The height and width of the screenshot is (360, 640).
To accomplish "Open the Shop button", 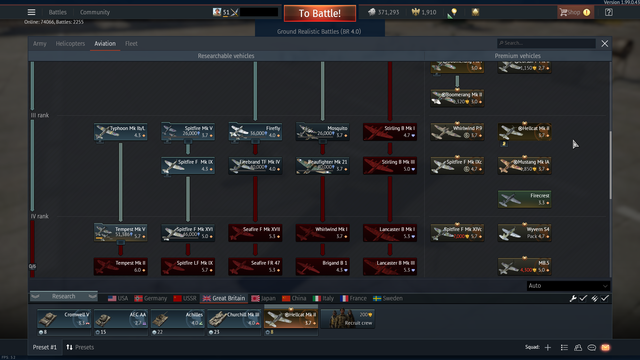I will point(576,12).
